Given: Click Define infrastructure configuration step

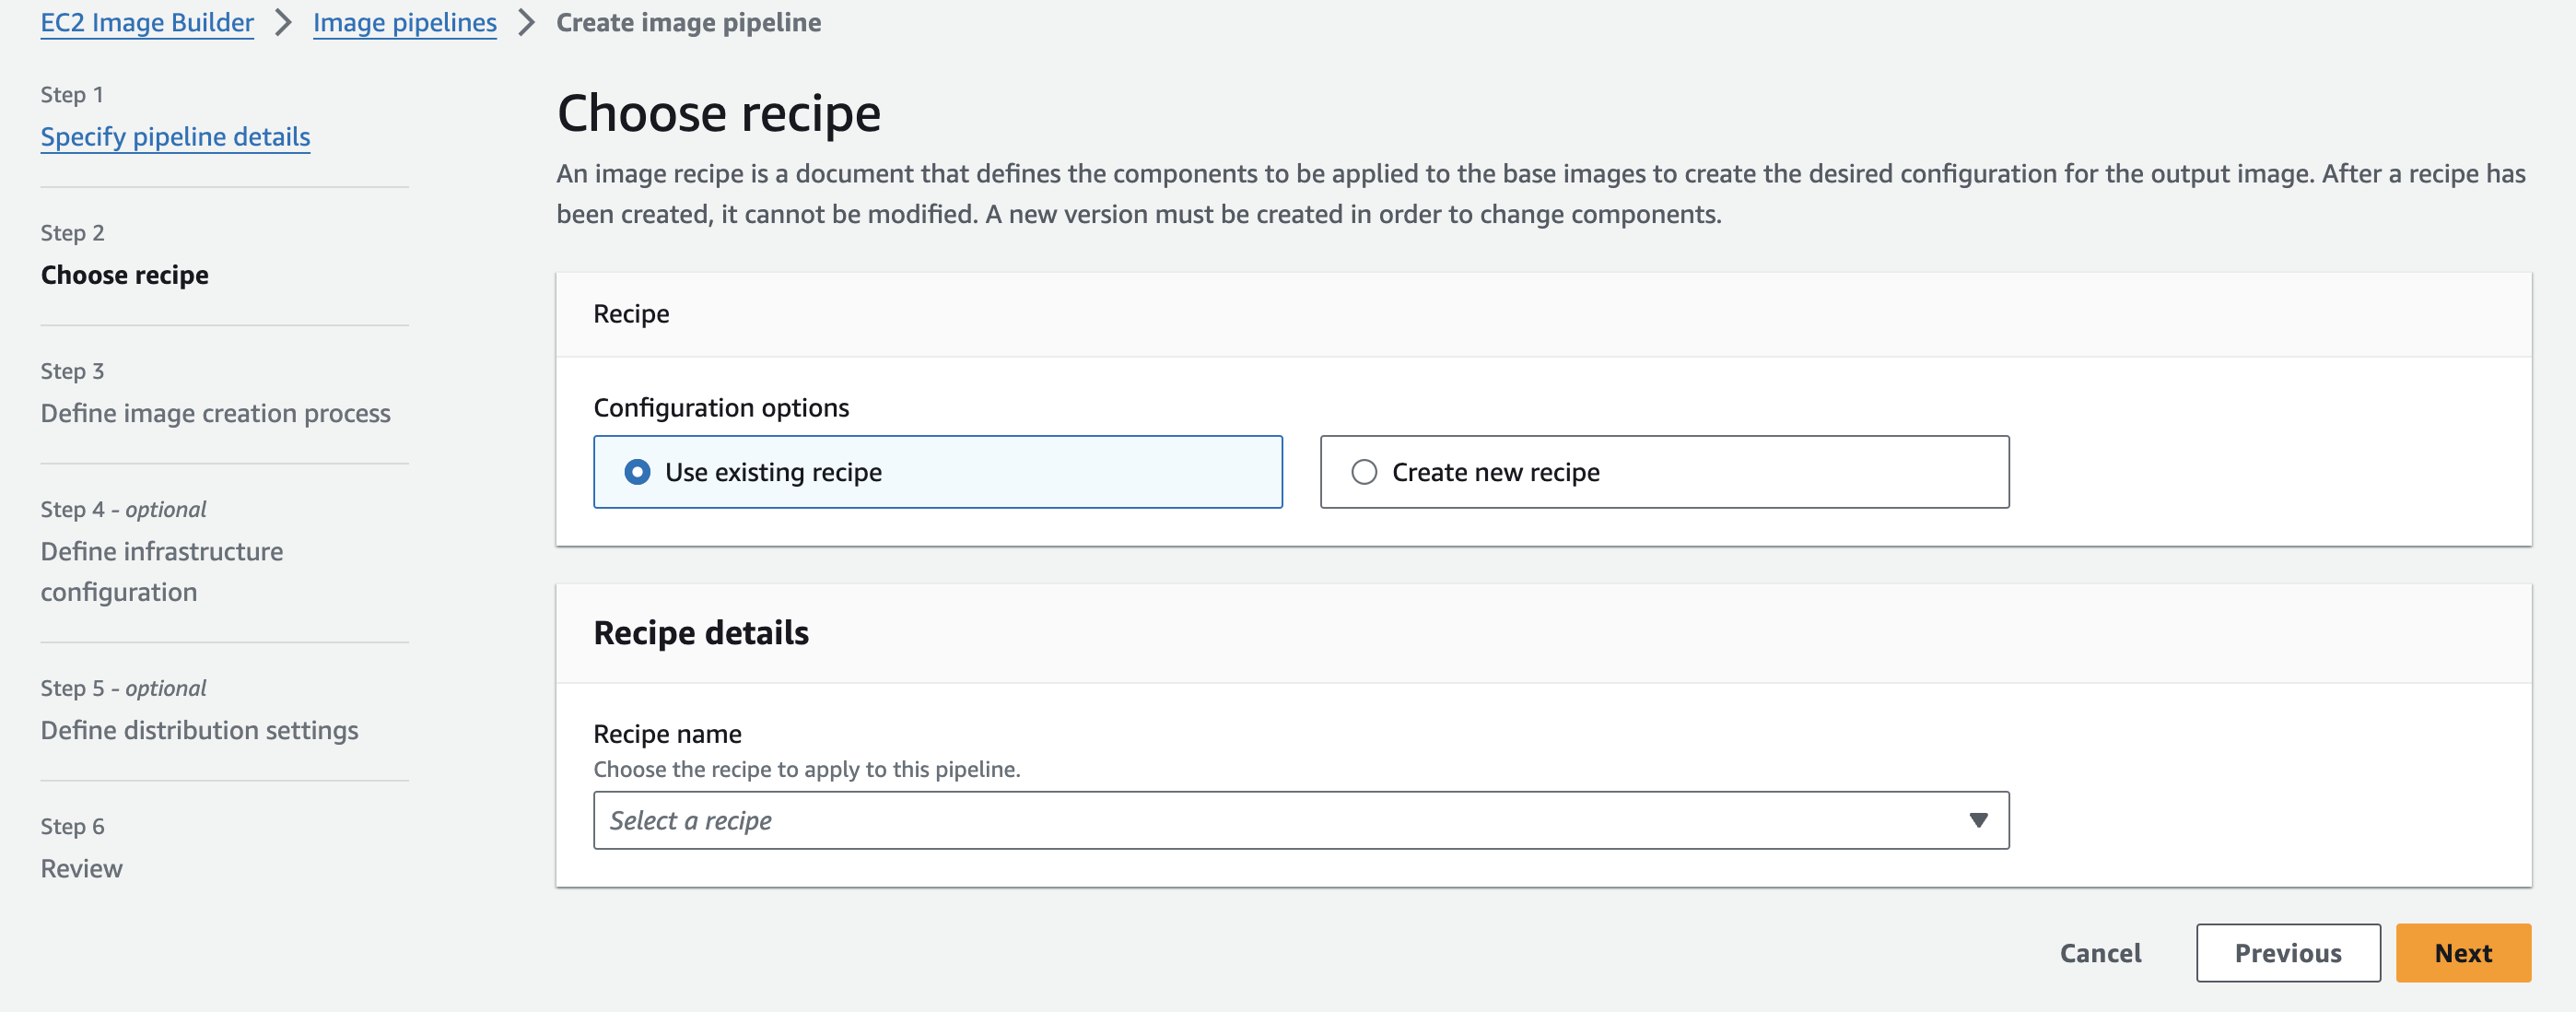Looking at the screenshot, I should [x=161, y=571].
